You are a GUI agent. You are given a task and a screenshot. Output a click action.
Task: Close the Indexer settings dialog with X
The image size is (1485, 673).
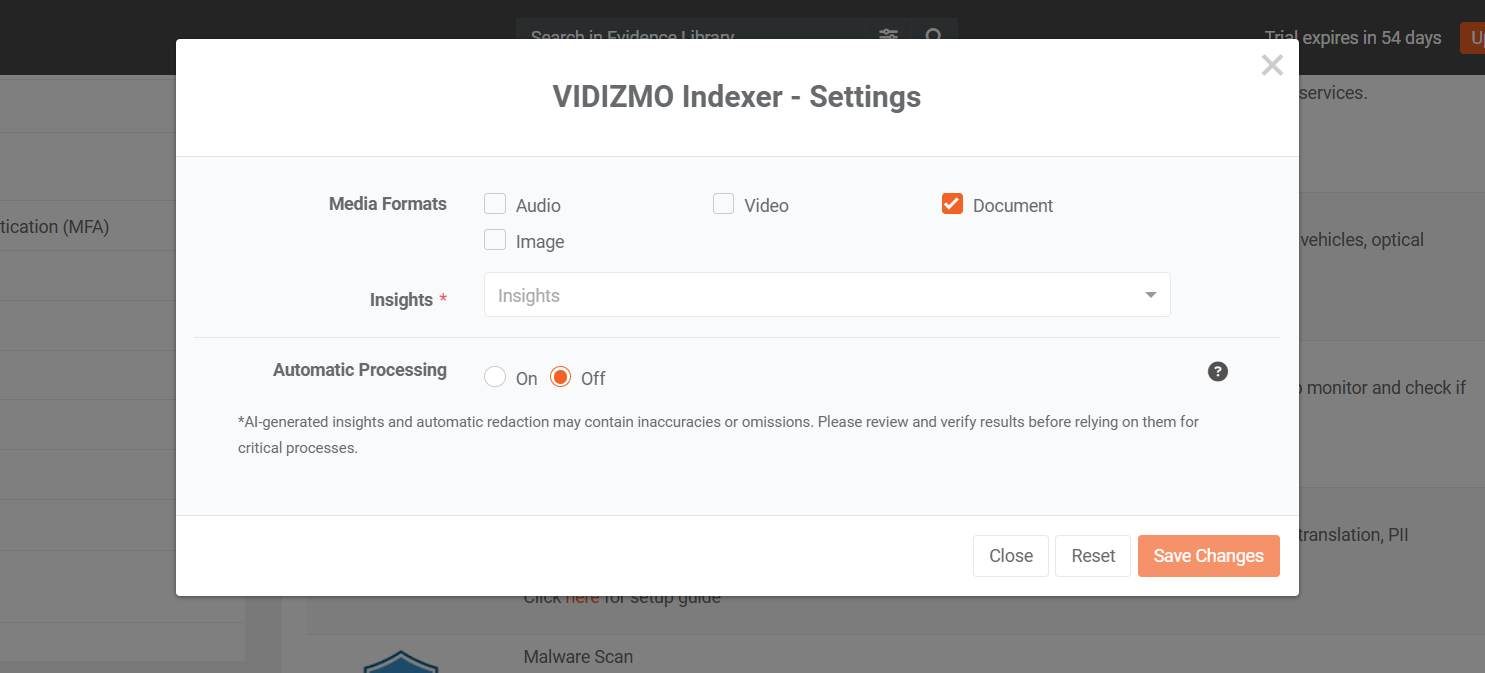tap(1271, 66)
